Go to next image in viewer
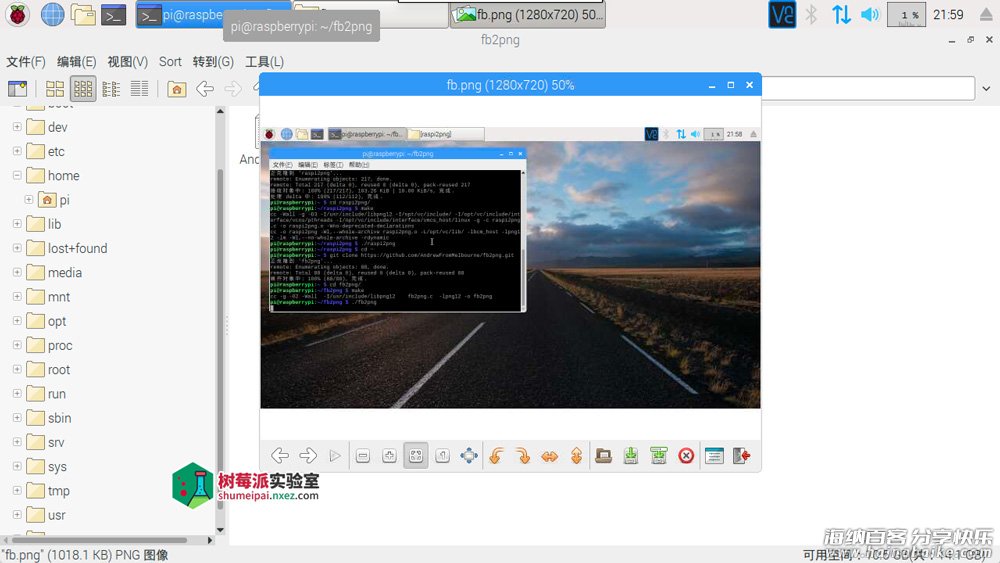 pyautogui.click(x=308, y=455)
